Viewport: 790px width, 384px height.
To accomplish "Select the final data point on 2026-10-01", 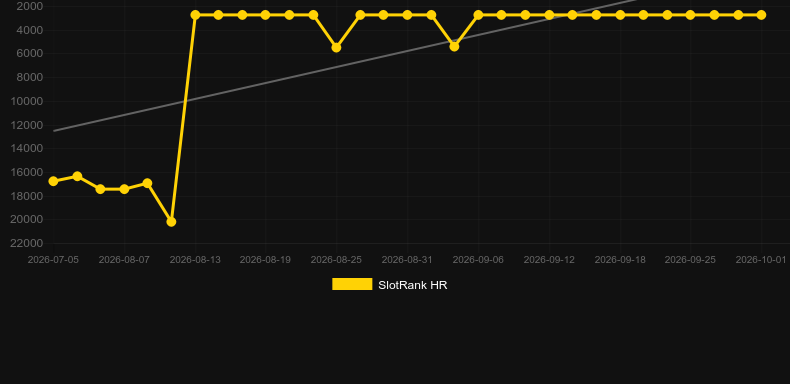I will (x=761, y=15).
